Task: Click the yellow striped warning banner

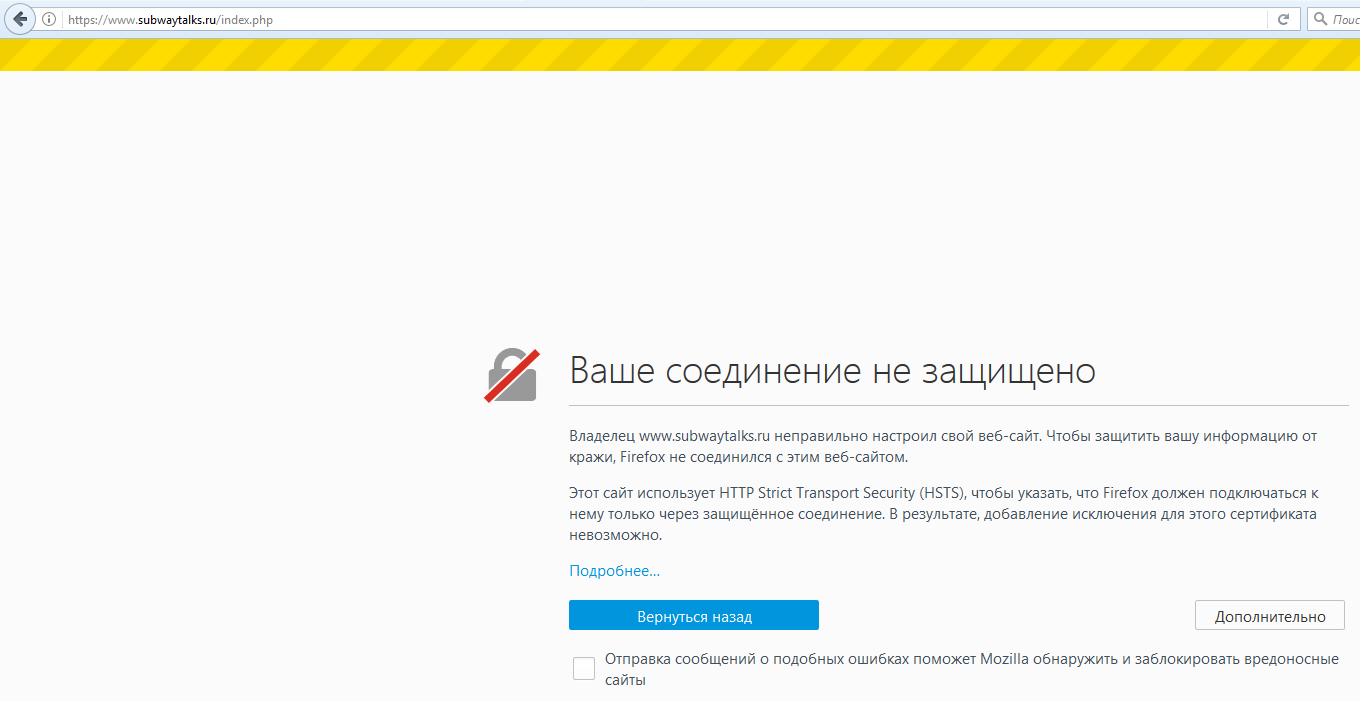Action: click(x=680, y=55)
